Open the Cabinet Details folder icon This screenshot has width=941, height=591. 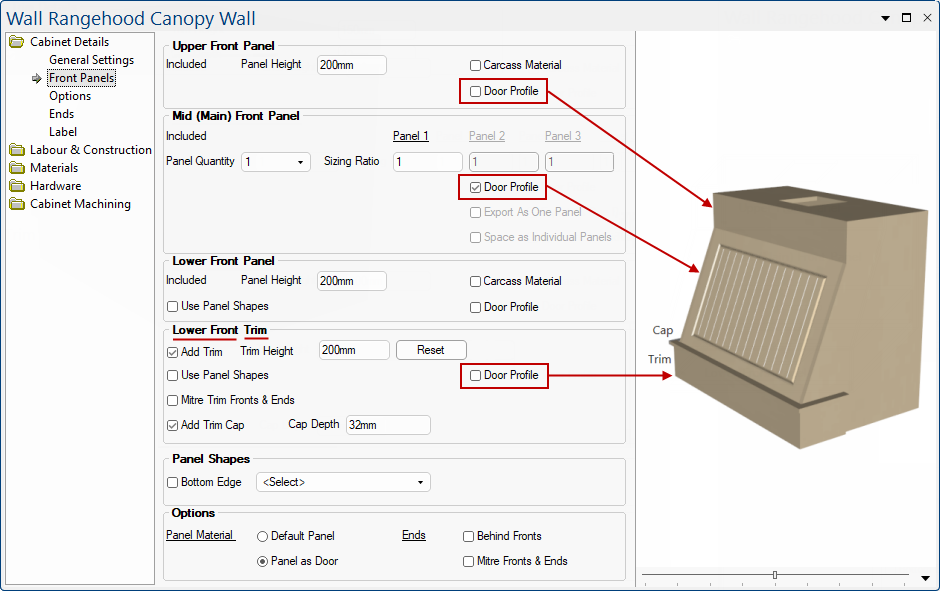click(16, 42)
